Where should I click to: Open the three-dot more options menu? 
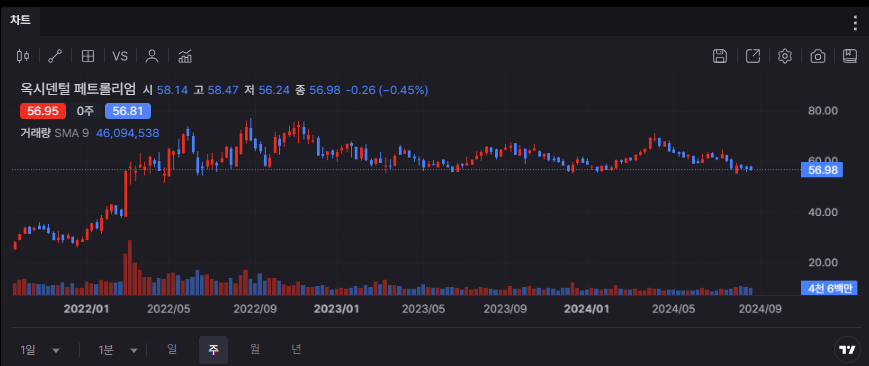pyautogui.click(x=855, y=23)
